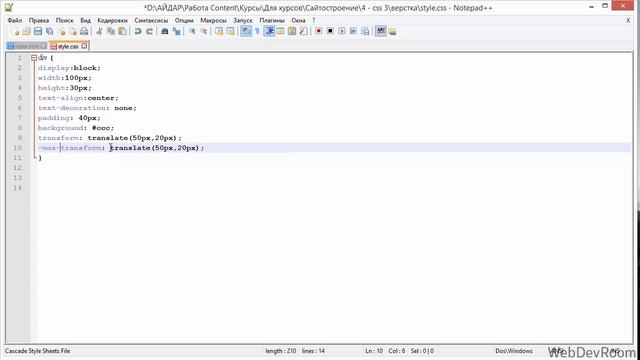Click the Synchronize vertical scrolling icon
The height and width of the screenshot is (360, 640).
(x=219, y=31)
